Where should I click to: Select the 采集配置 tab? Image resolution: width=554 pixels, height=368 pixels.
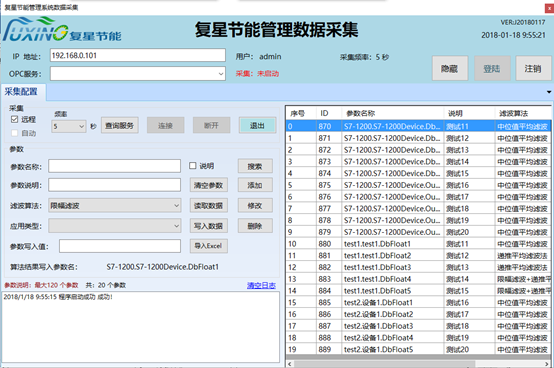[x=23, y=92]
